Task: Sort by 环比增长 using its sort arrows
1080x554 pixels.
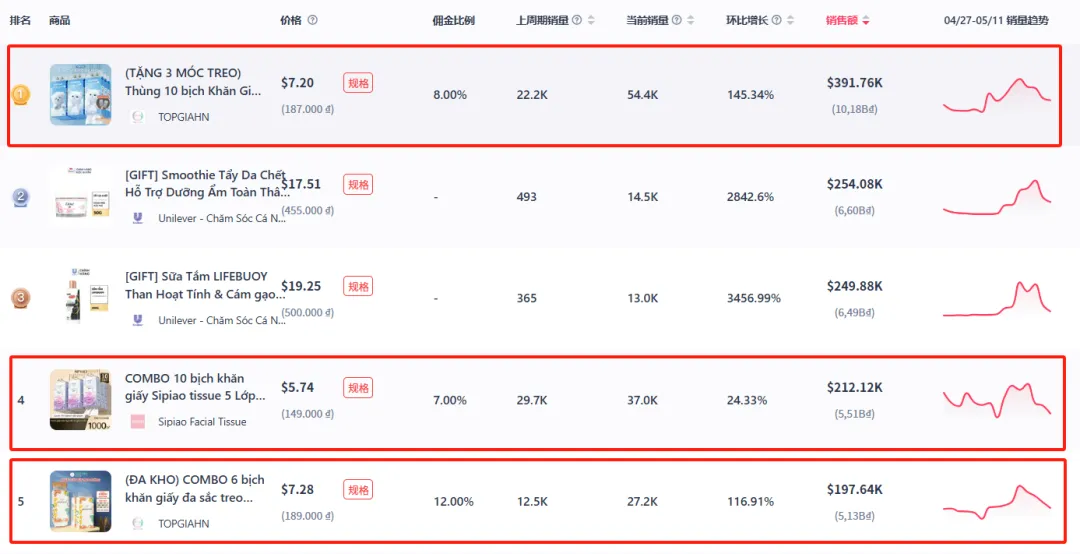Action: (791, 20)
